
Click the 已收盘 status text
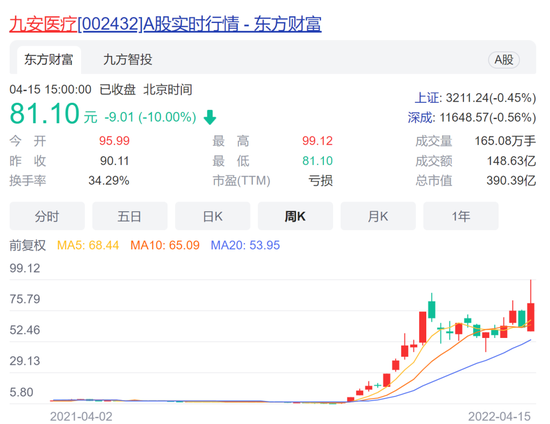pyautogui.click(x=118, y=90)
